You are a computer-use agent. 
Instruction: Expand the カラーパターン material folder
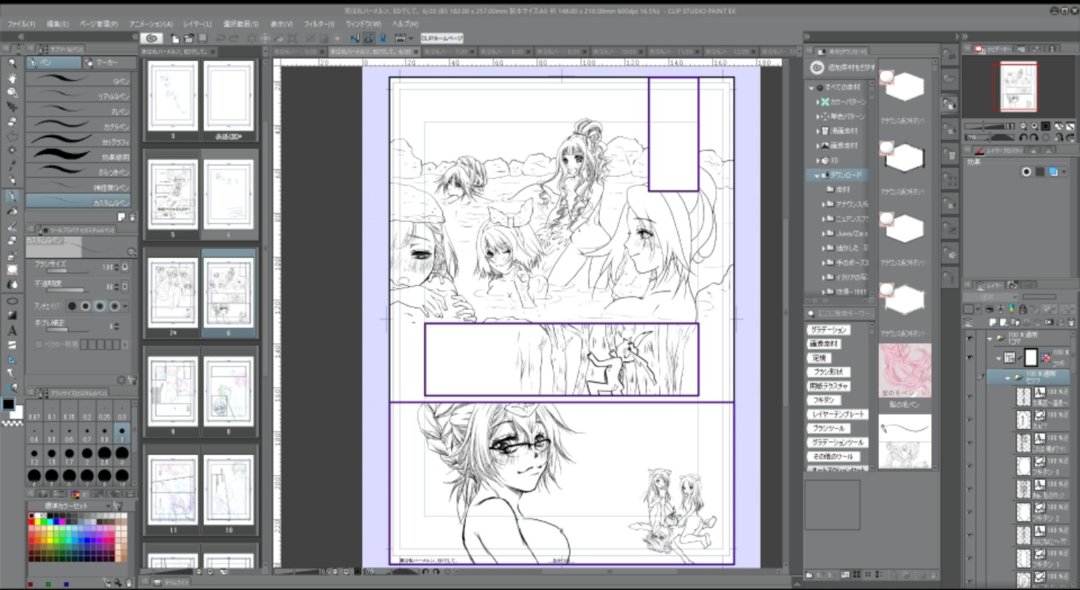tap(818, 102)
